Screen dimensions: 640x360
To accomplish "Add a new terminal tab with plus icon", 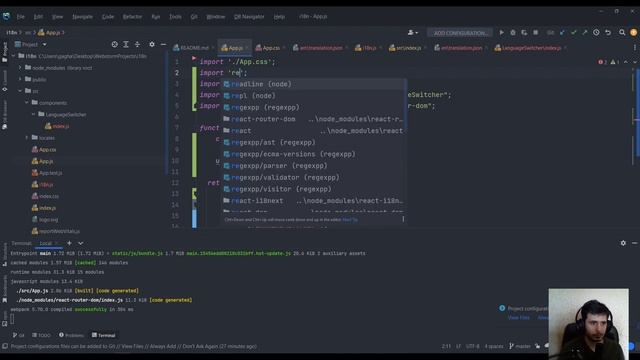I will [69, 243].
